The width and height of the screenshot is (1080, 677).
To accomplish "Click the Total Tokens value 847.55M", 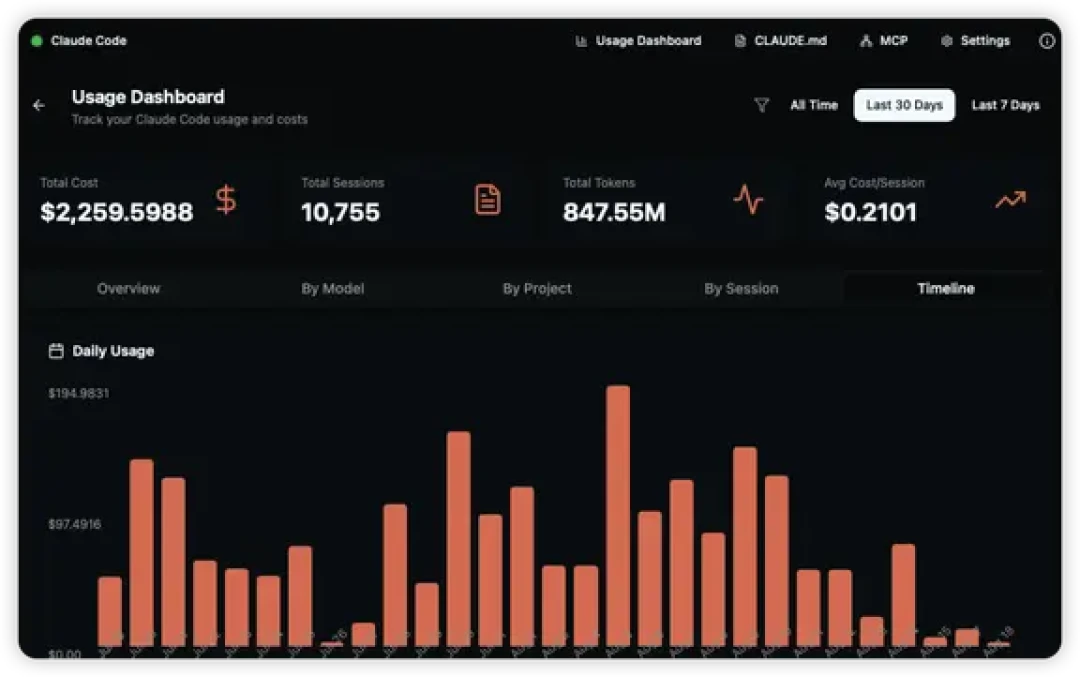I will tap(614, 212).
